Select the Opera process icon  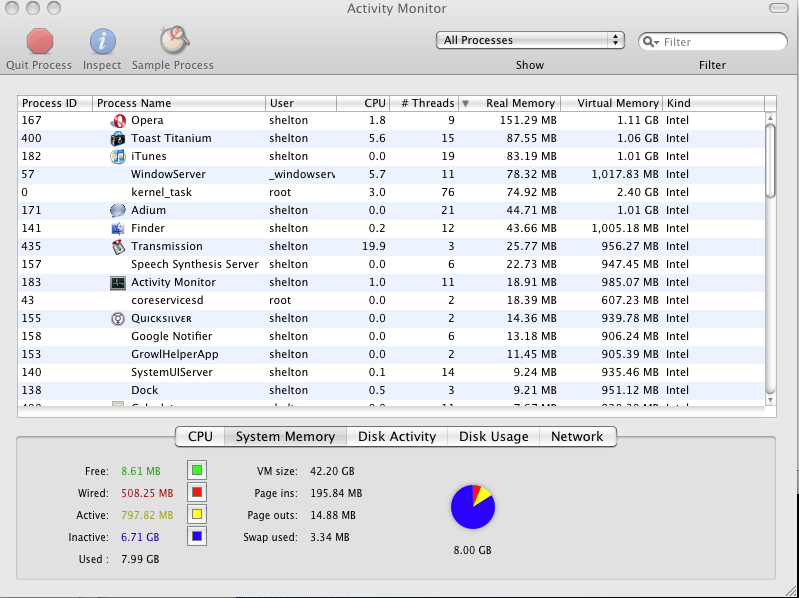click(118, 121)
